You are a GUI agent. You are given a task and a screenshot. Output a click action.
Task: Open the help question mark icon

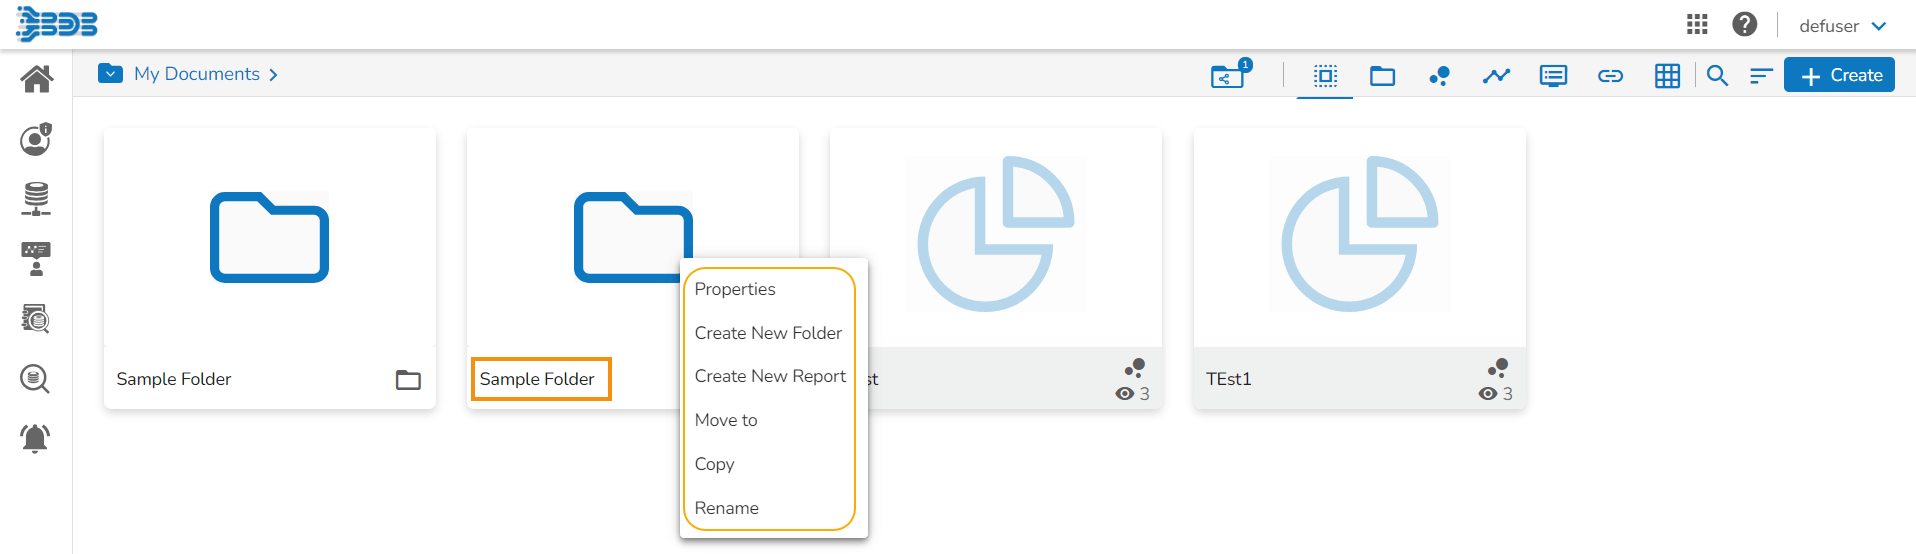coord(1745,25)
